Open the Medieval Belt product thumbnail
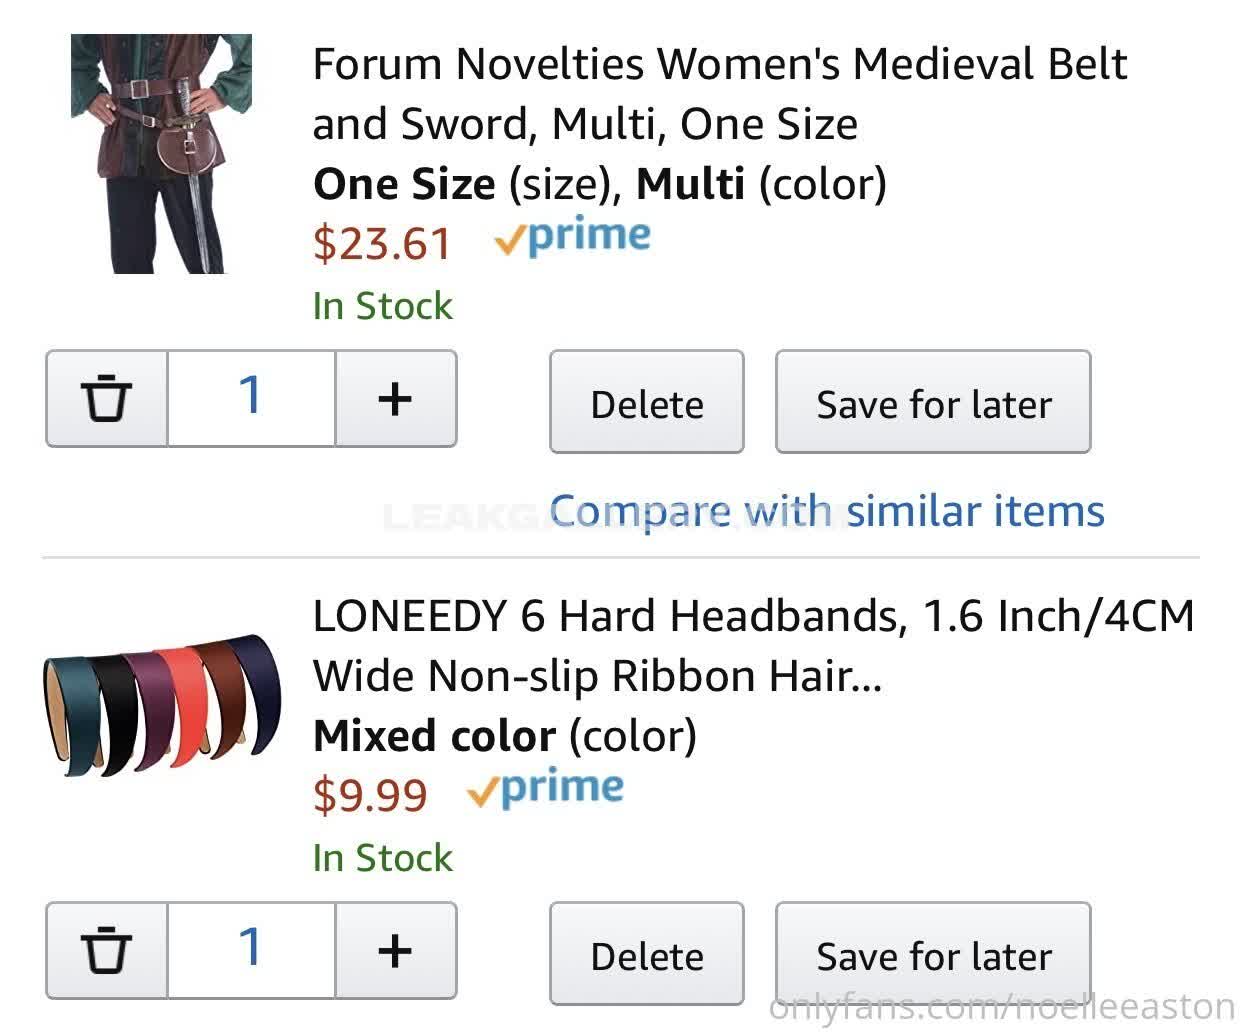Image resolution: width=1242 pixels, height=1034 pixels. (x=160, y=154)
